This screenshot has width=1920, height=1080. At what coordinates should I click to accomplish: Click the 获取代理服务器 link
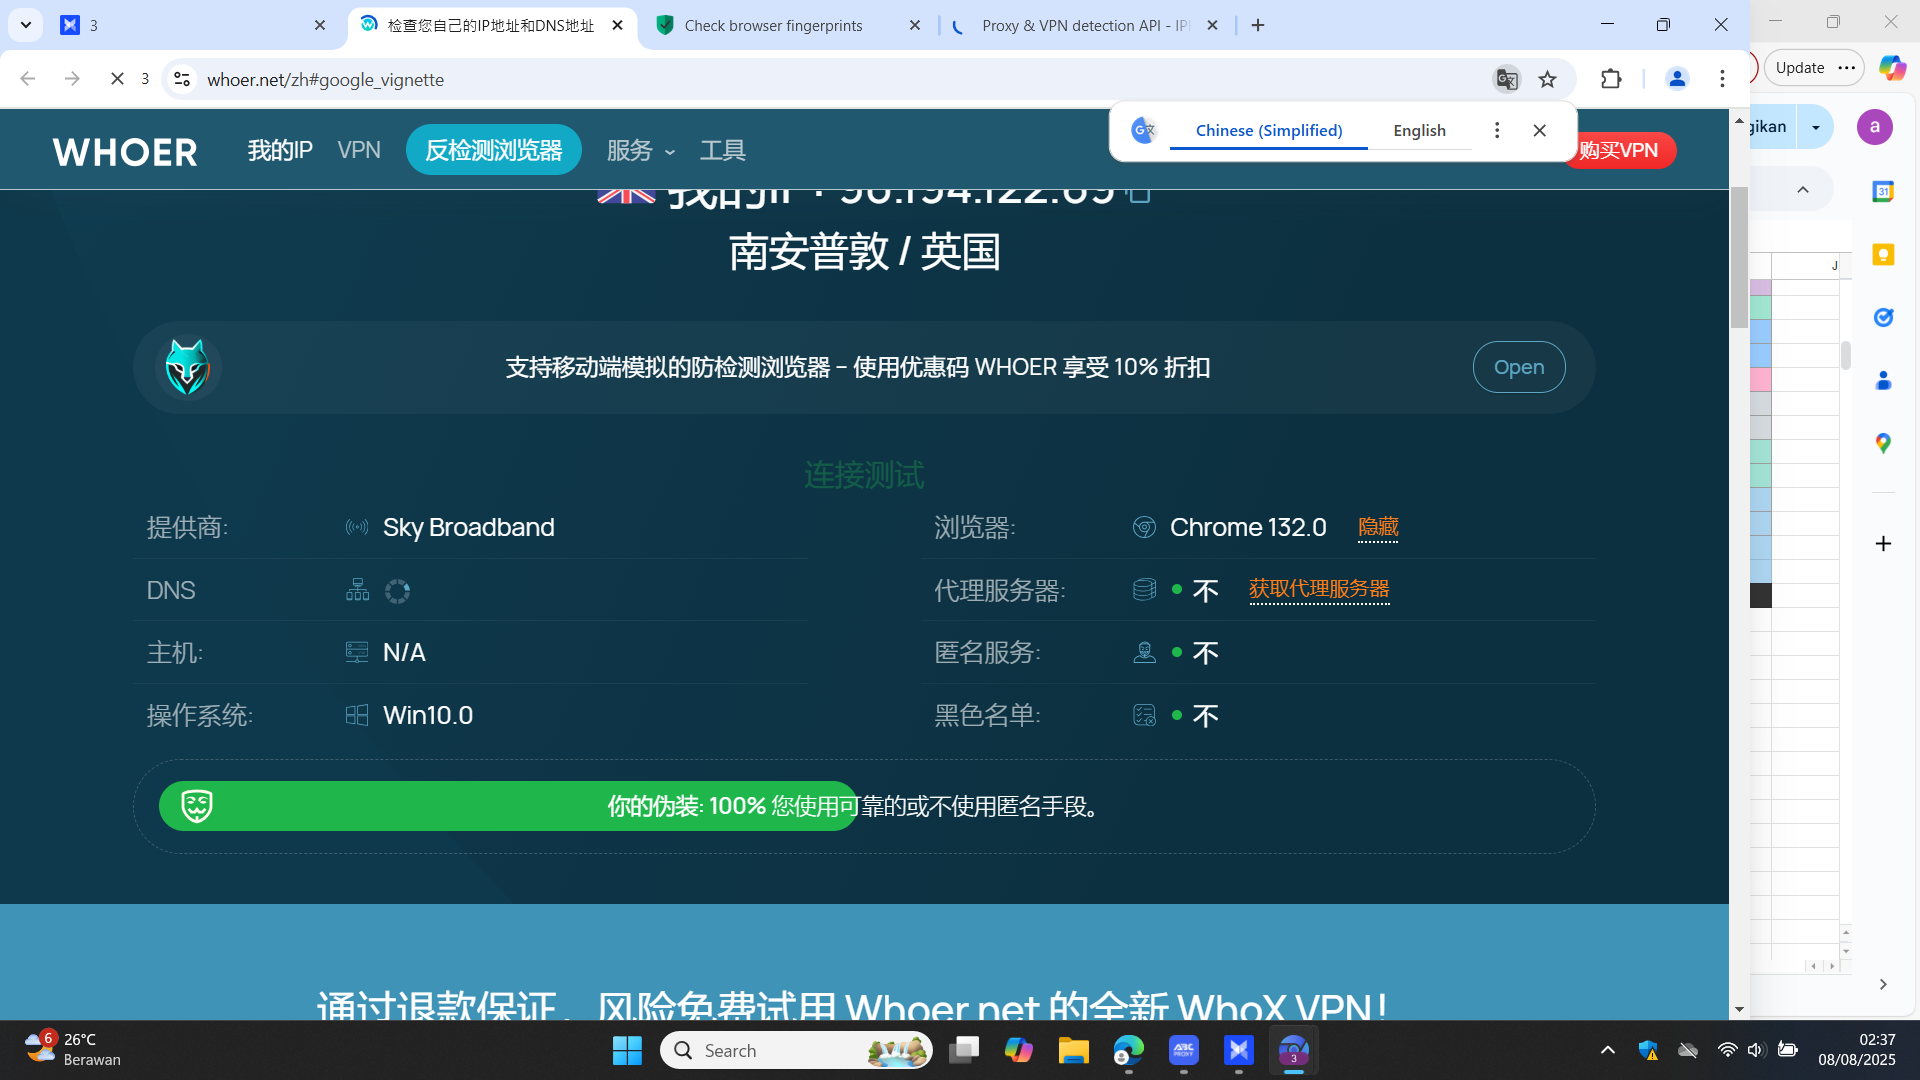coord(1319,589)
